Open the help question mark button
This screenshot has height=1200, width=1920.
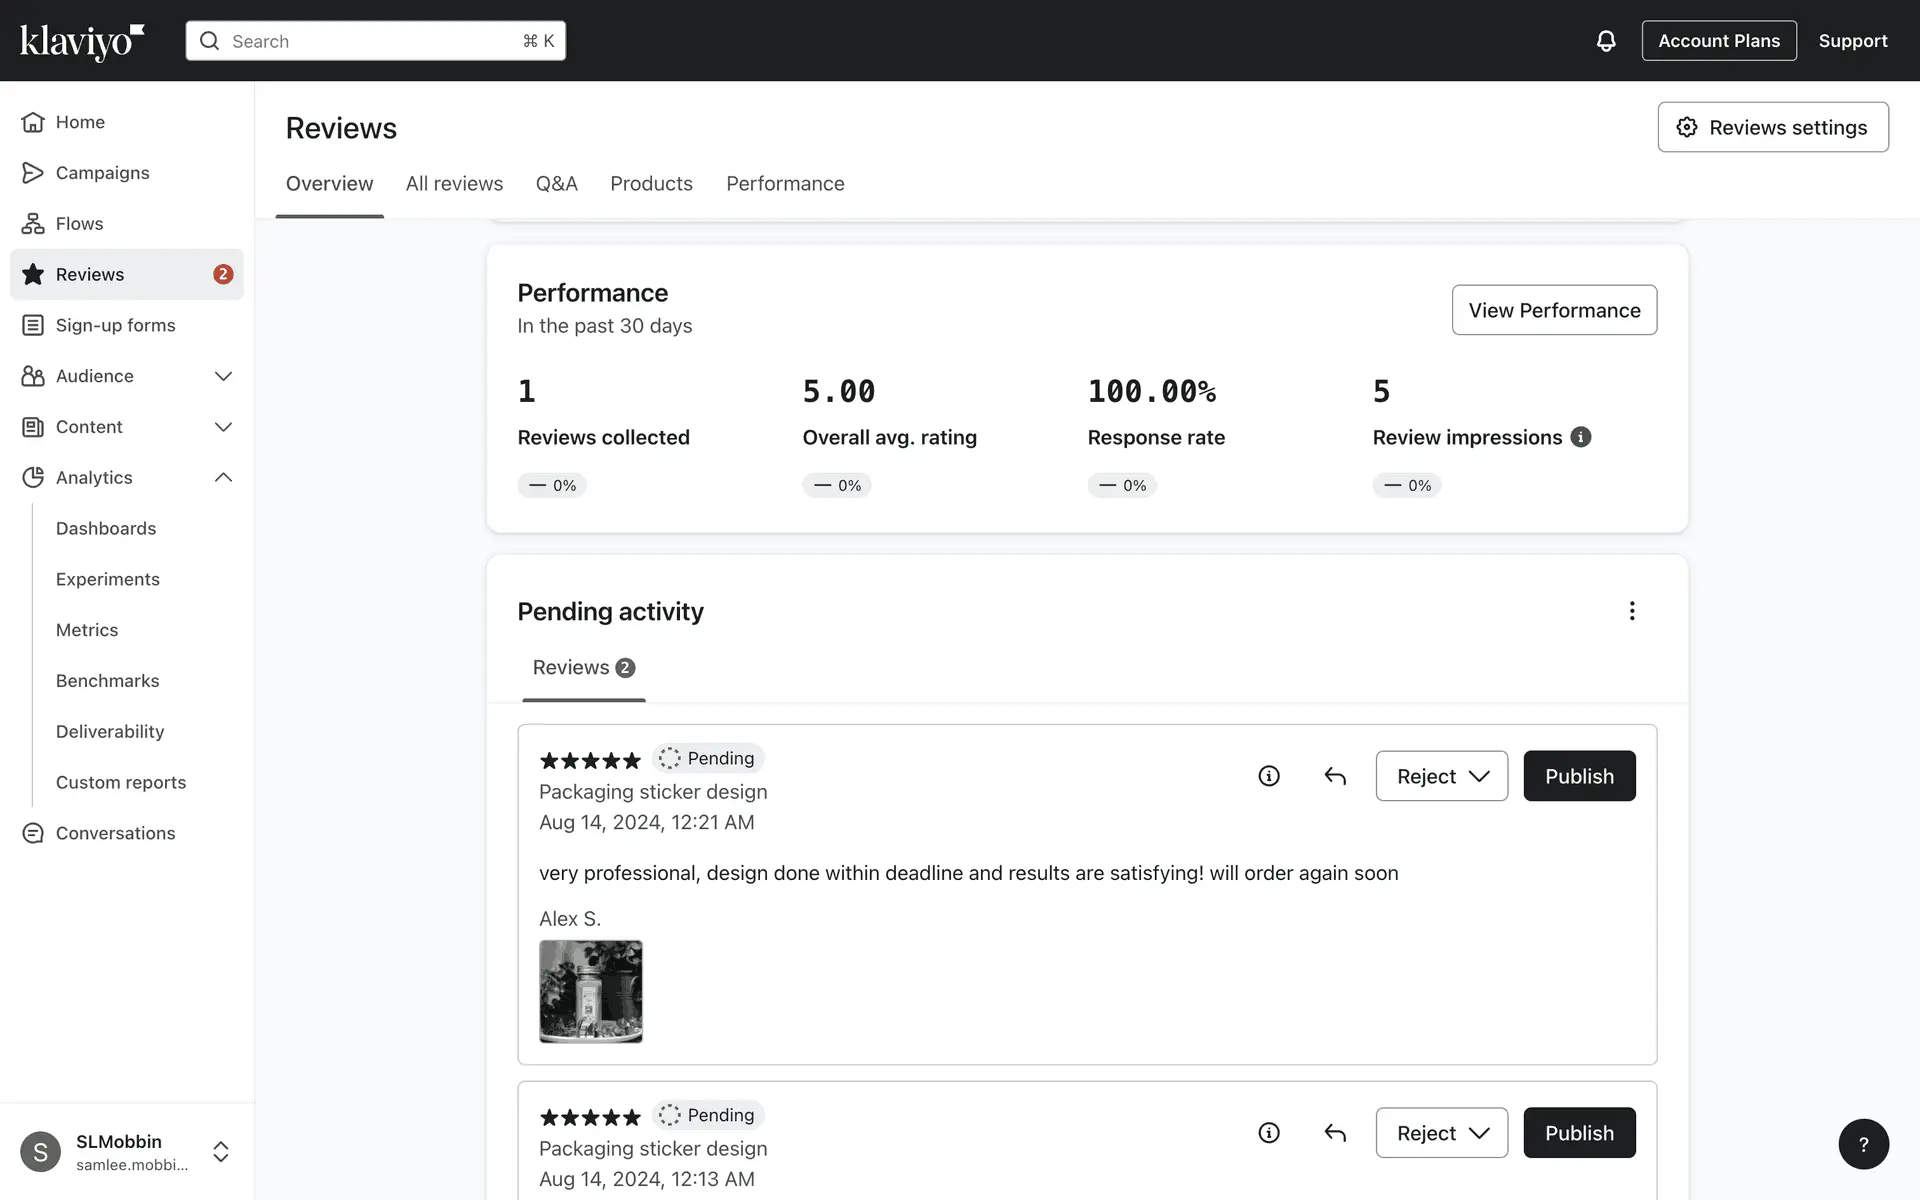pyautogui.click(x=1863, y=1144)
